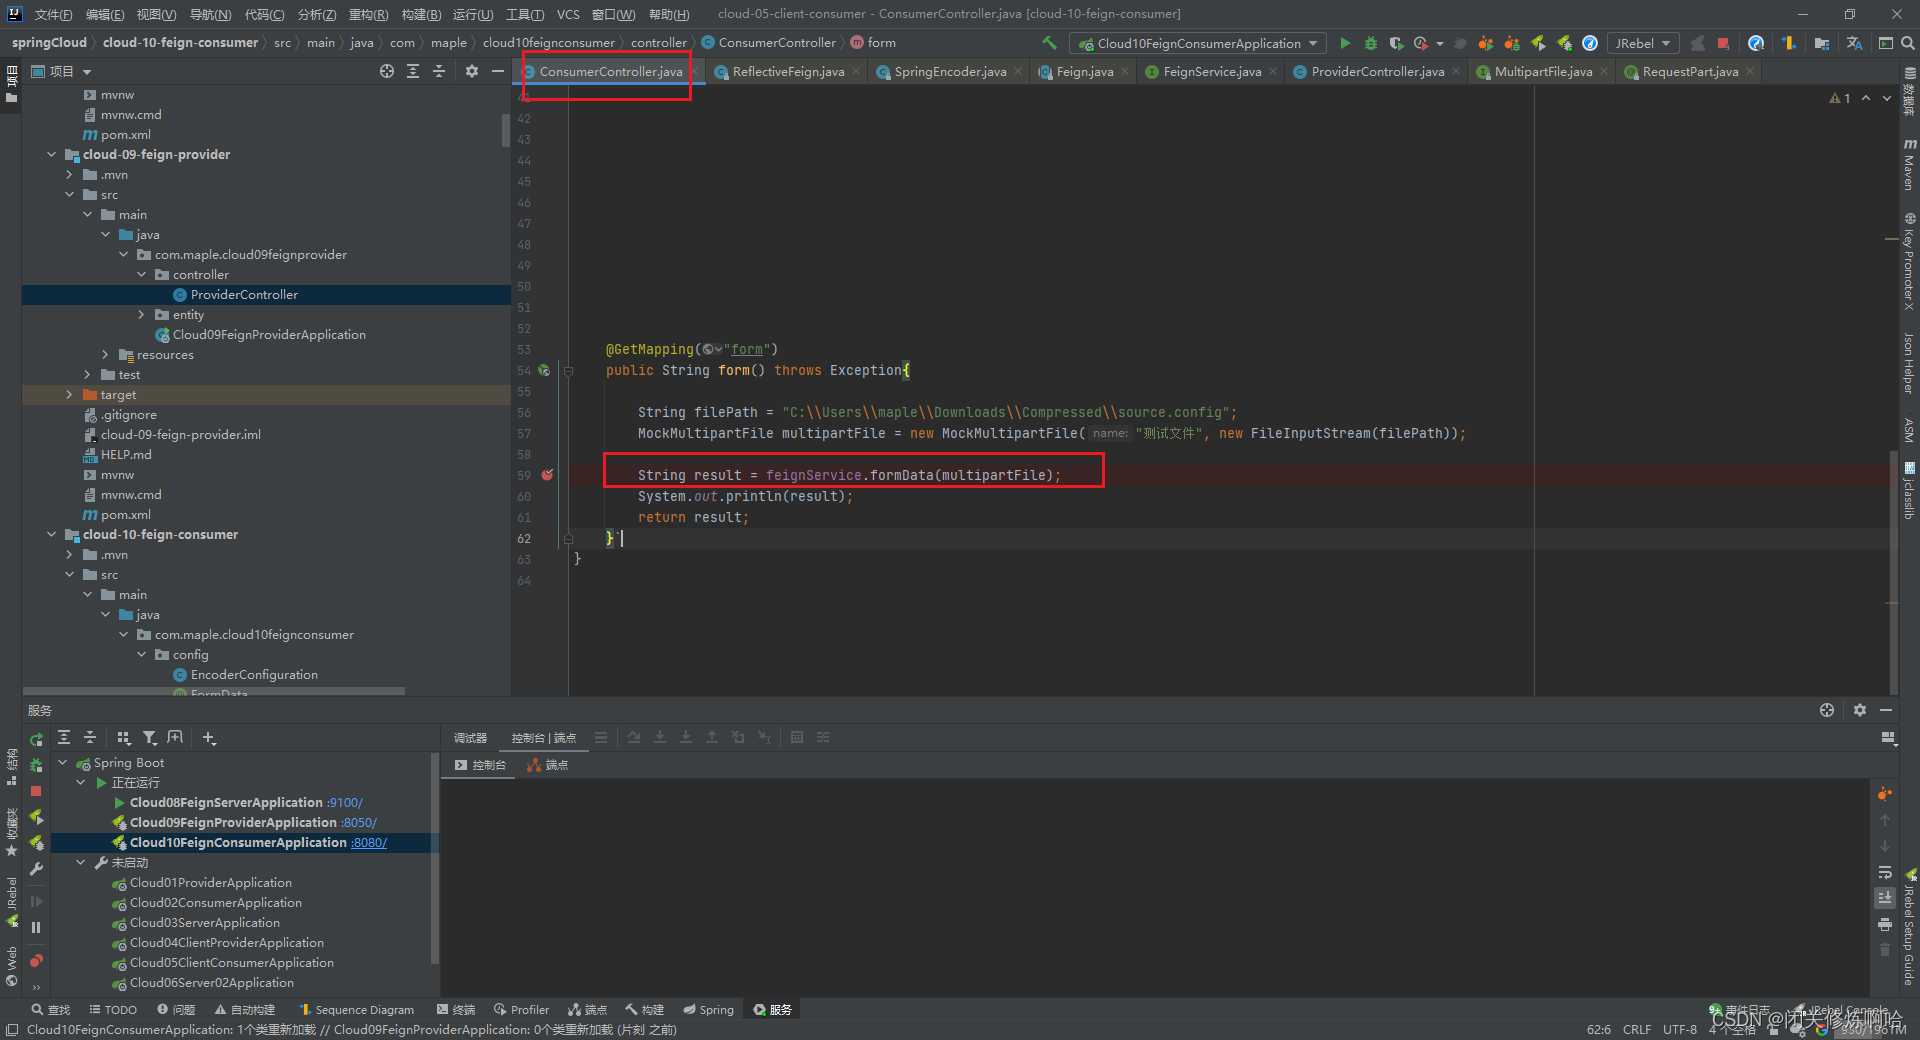The height and width of the screenshot is (1040, 1920).
Task: Collapse the cloud-09-feign-provider module
Action: click(x=51, y=154)
